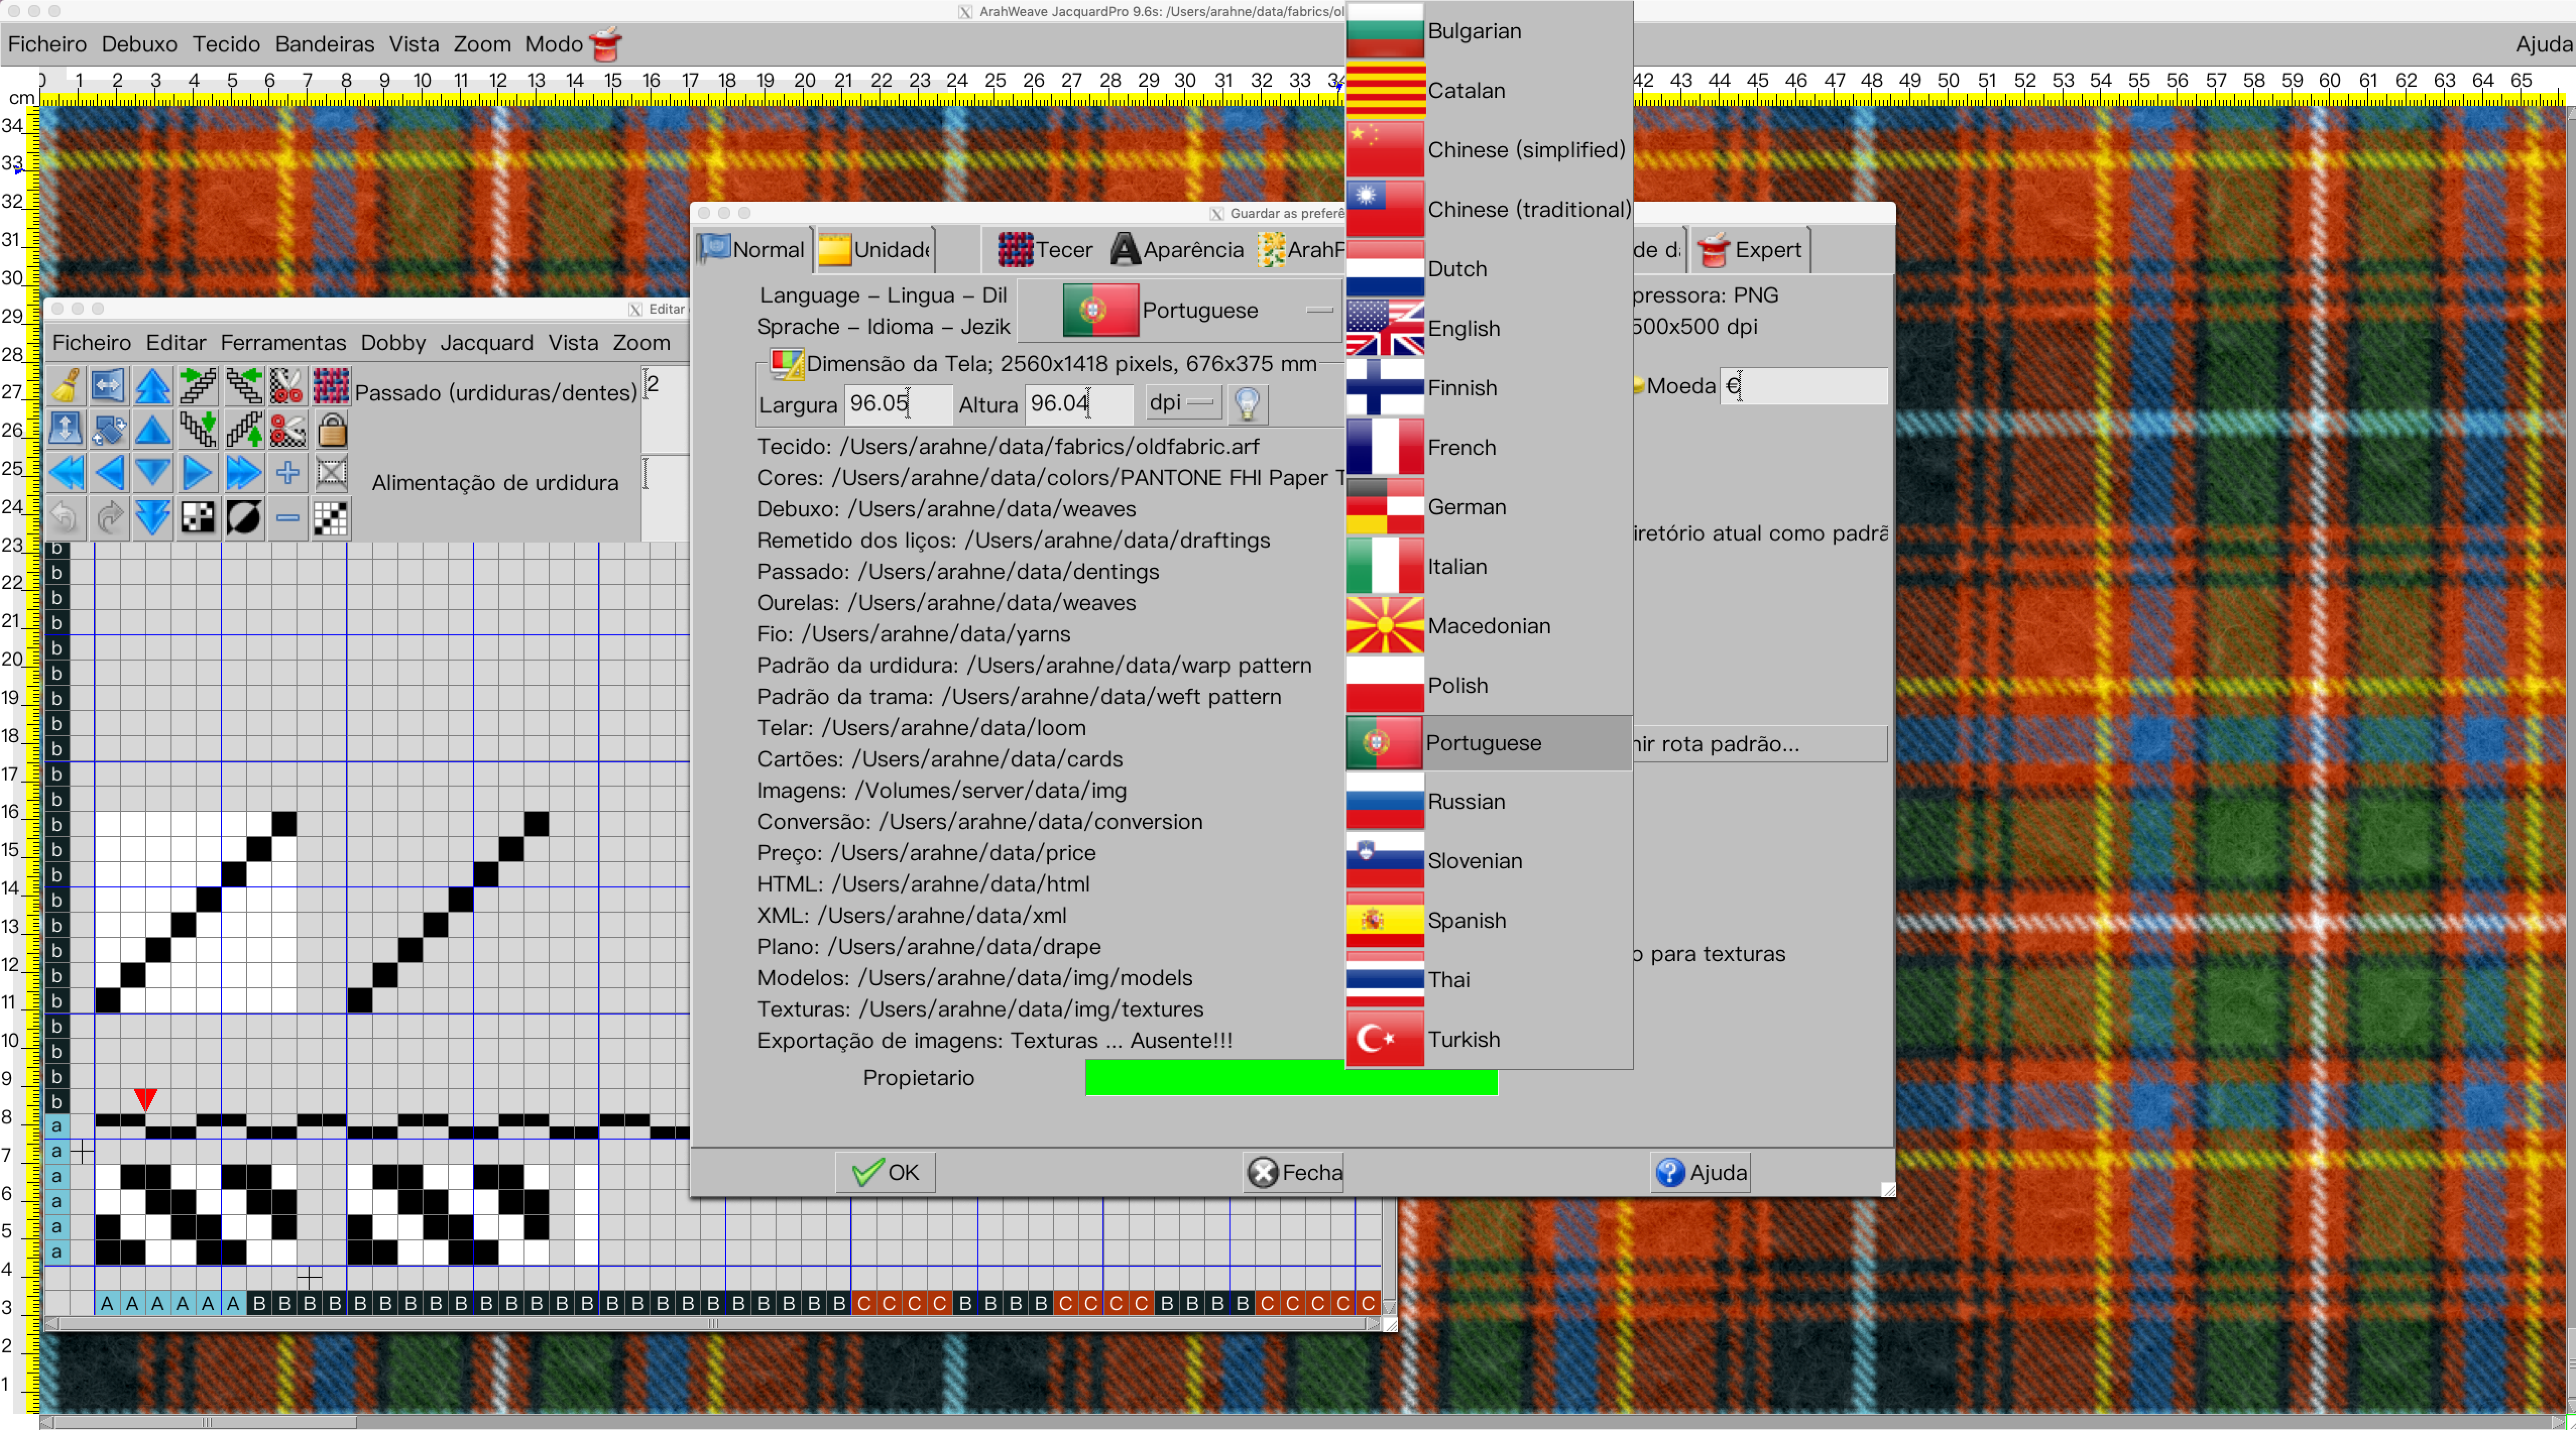Image resolution: width=2576 pixels, height=1430 pixels.
Task: Choose English from the language list
Action: [x=1488, y=328]
